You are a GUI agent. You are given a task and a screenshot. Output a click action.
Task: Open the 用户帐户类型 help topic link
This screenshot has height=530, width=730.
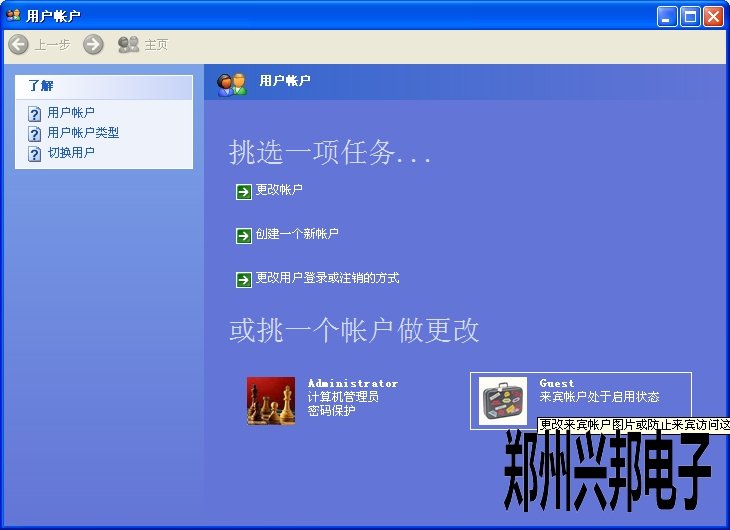click(83, 133)
